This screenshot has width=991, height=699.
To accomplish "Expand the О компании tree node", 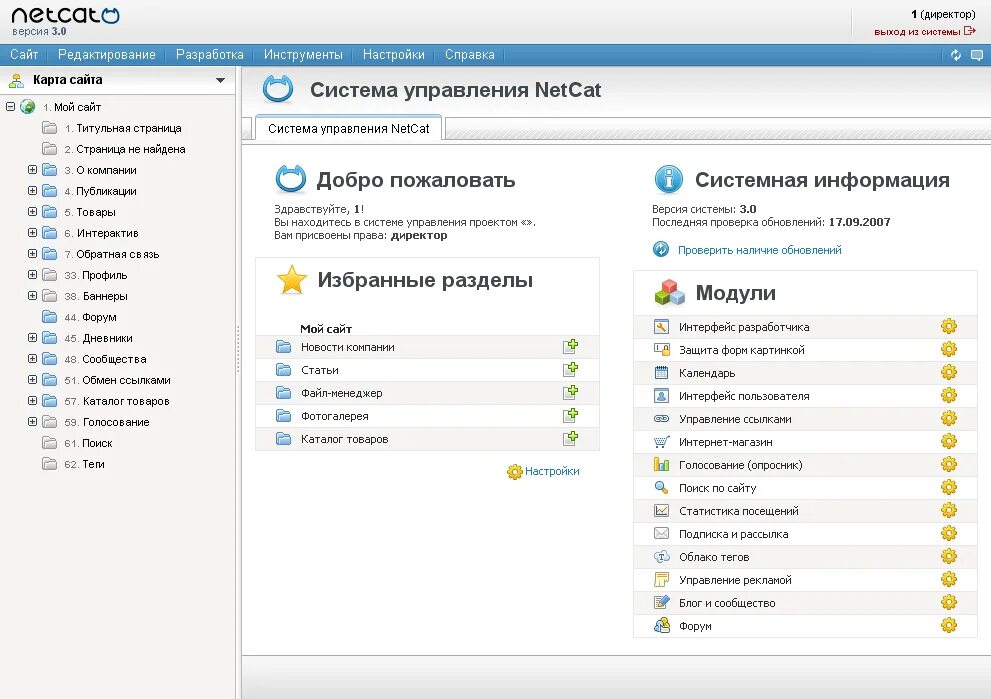I will coord(32,170).
